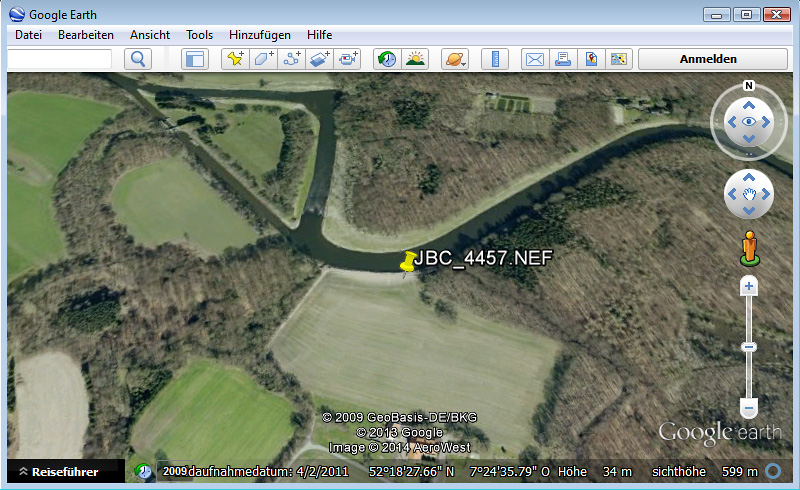Open the Hinzufügen menu

(x=259, y=34)
